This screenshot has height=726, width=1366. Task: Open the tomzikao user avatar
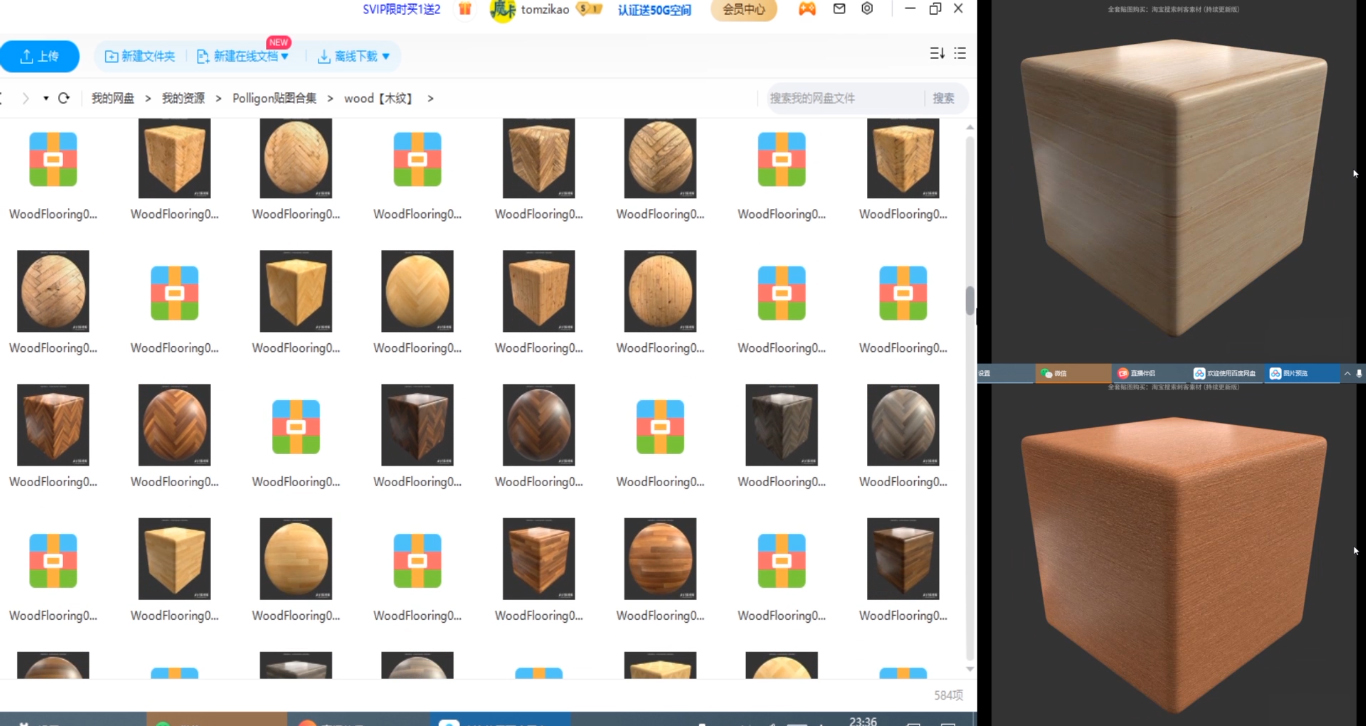(x=502, y=10)
